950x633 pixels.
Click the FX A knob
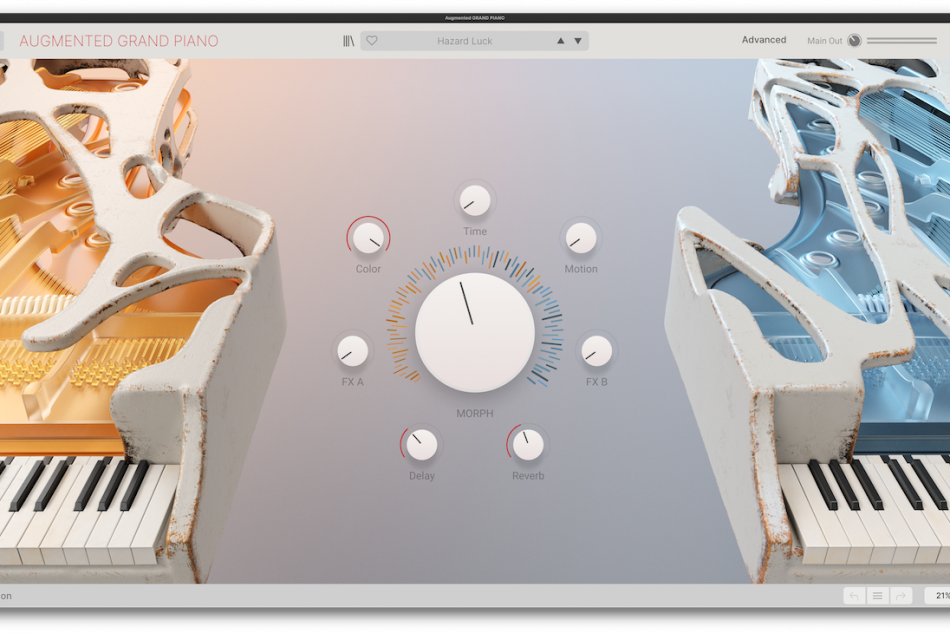coord(352,351)
